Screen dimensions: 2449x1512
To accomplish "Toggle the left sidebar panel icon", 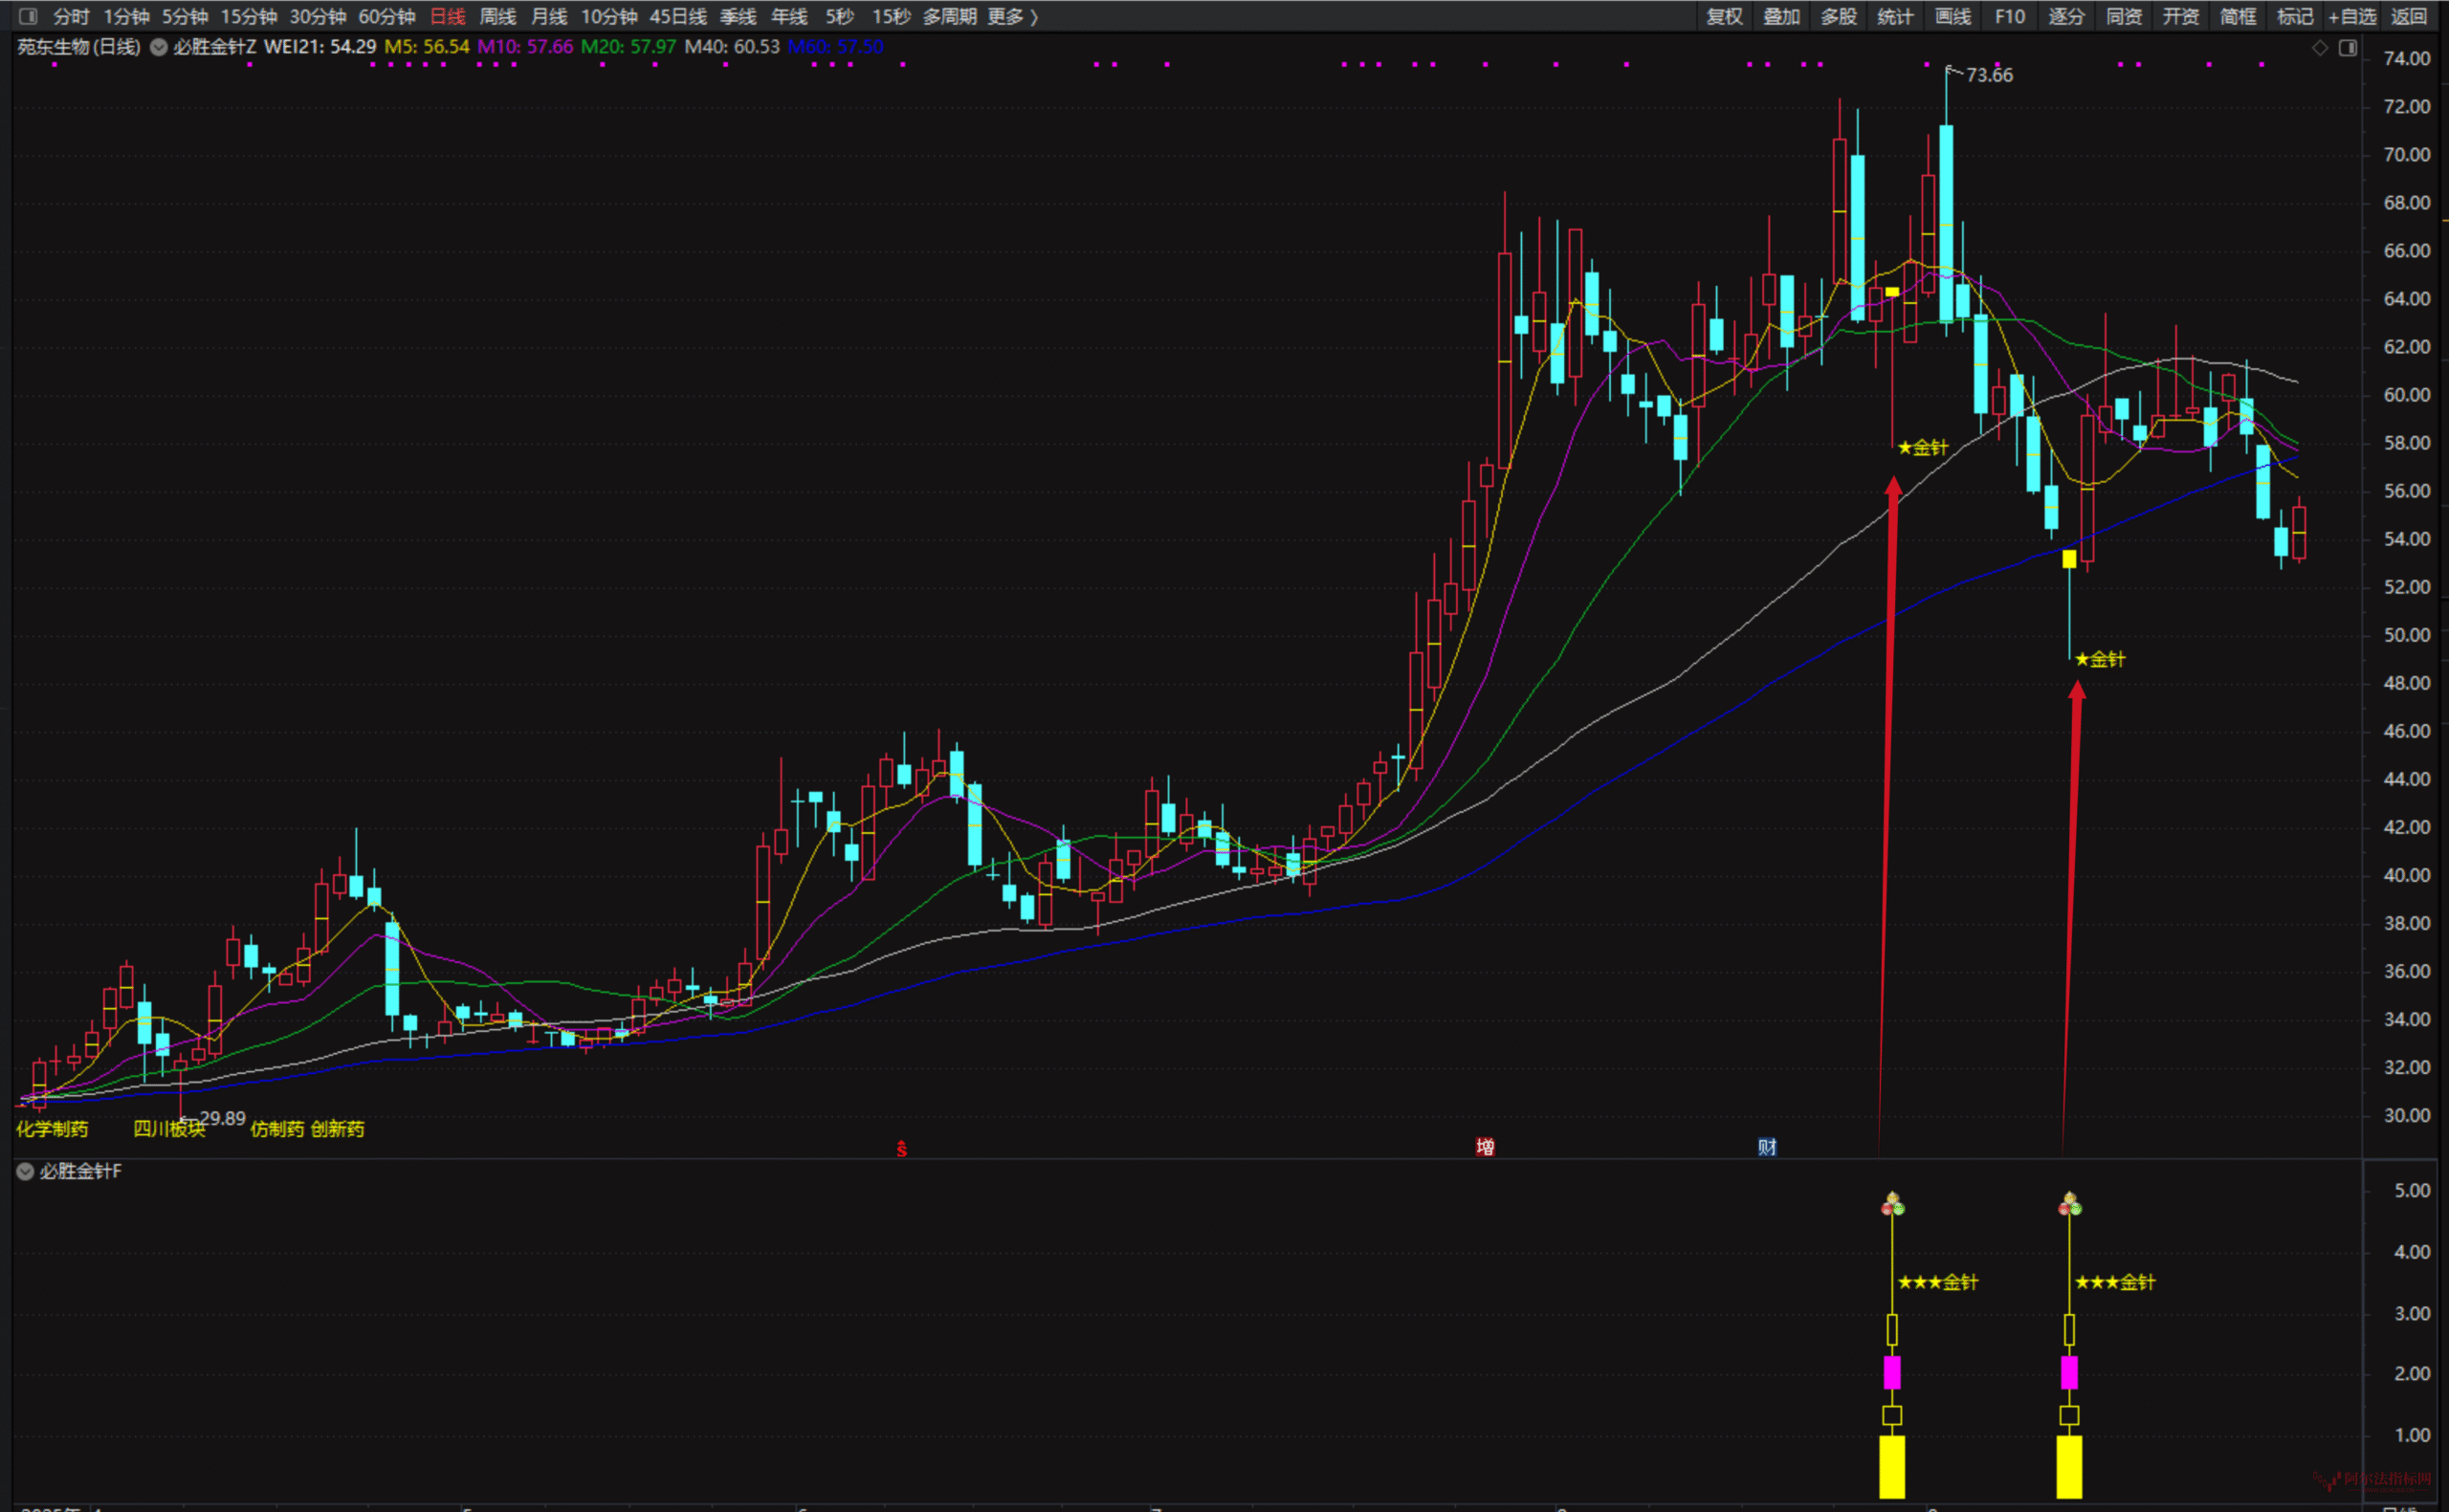I will pos(28,16).
